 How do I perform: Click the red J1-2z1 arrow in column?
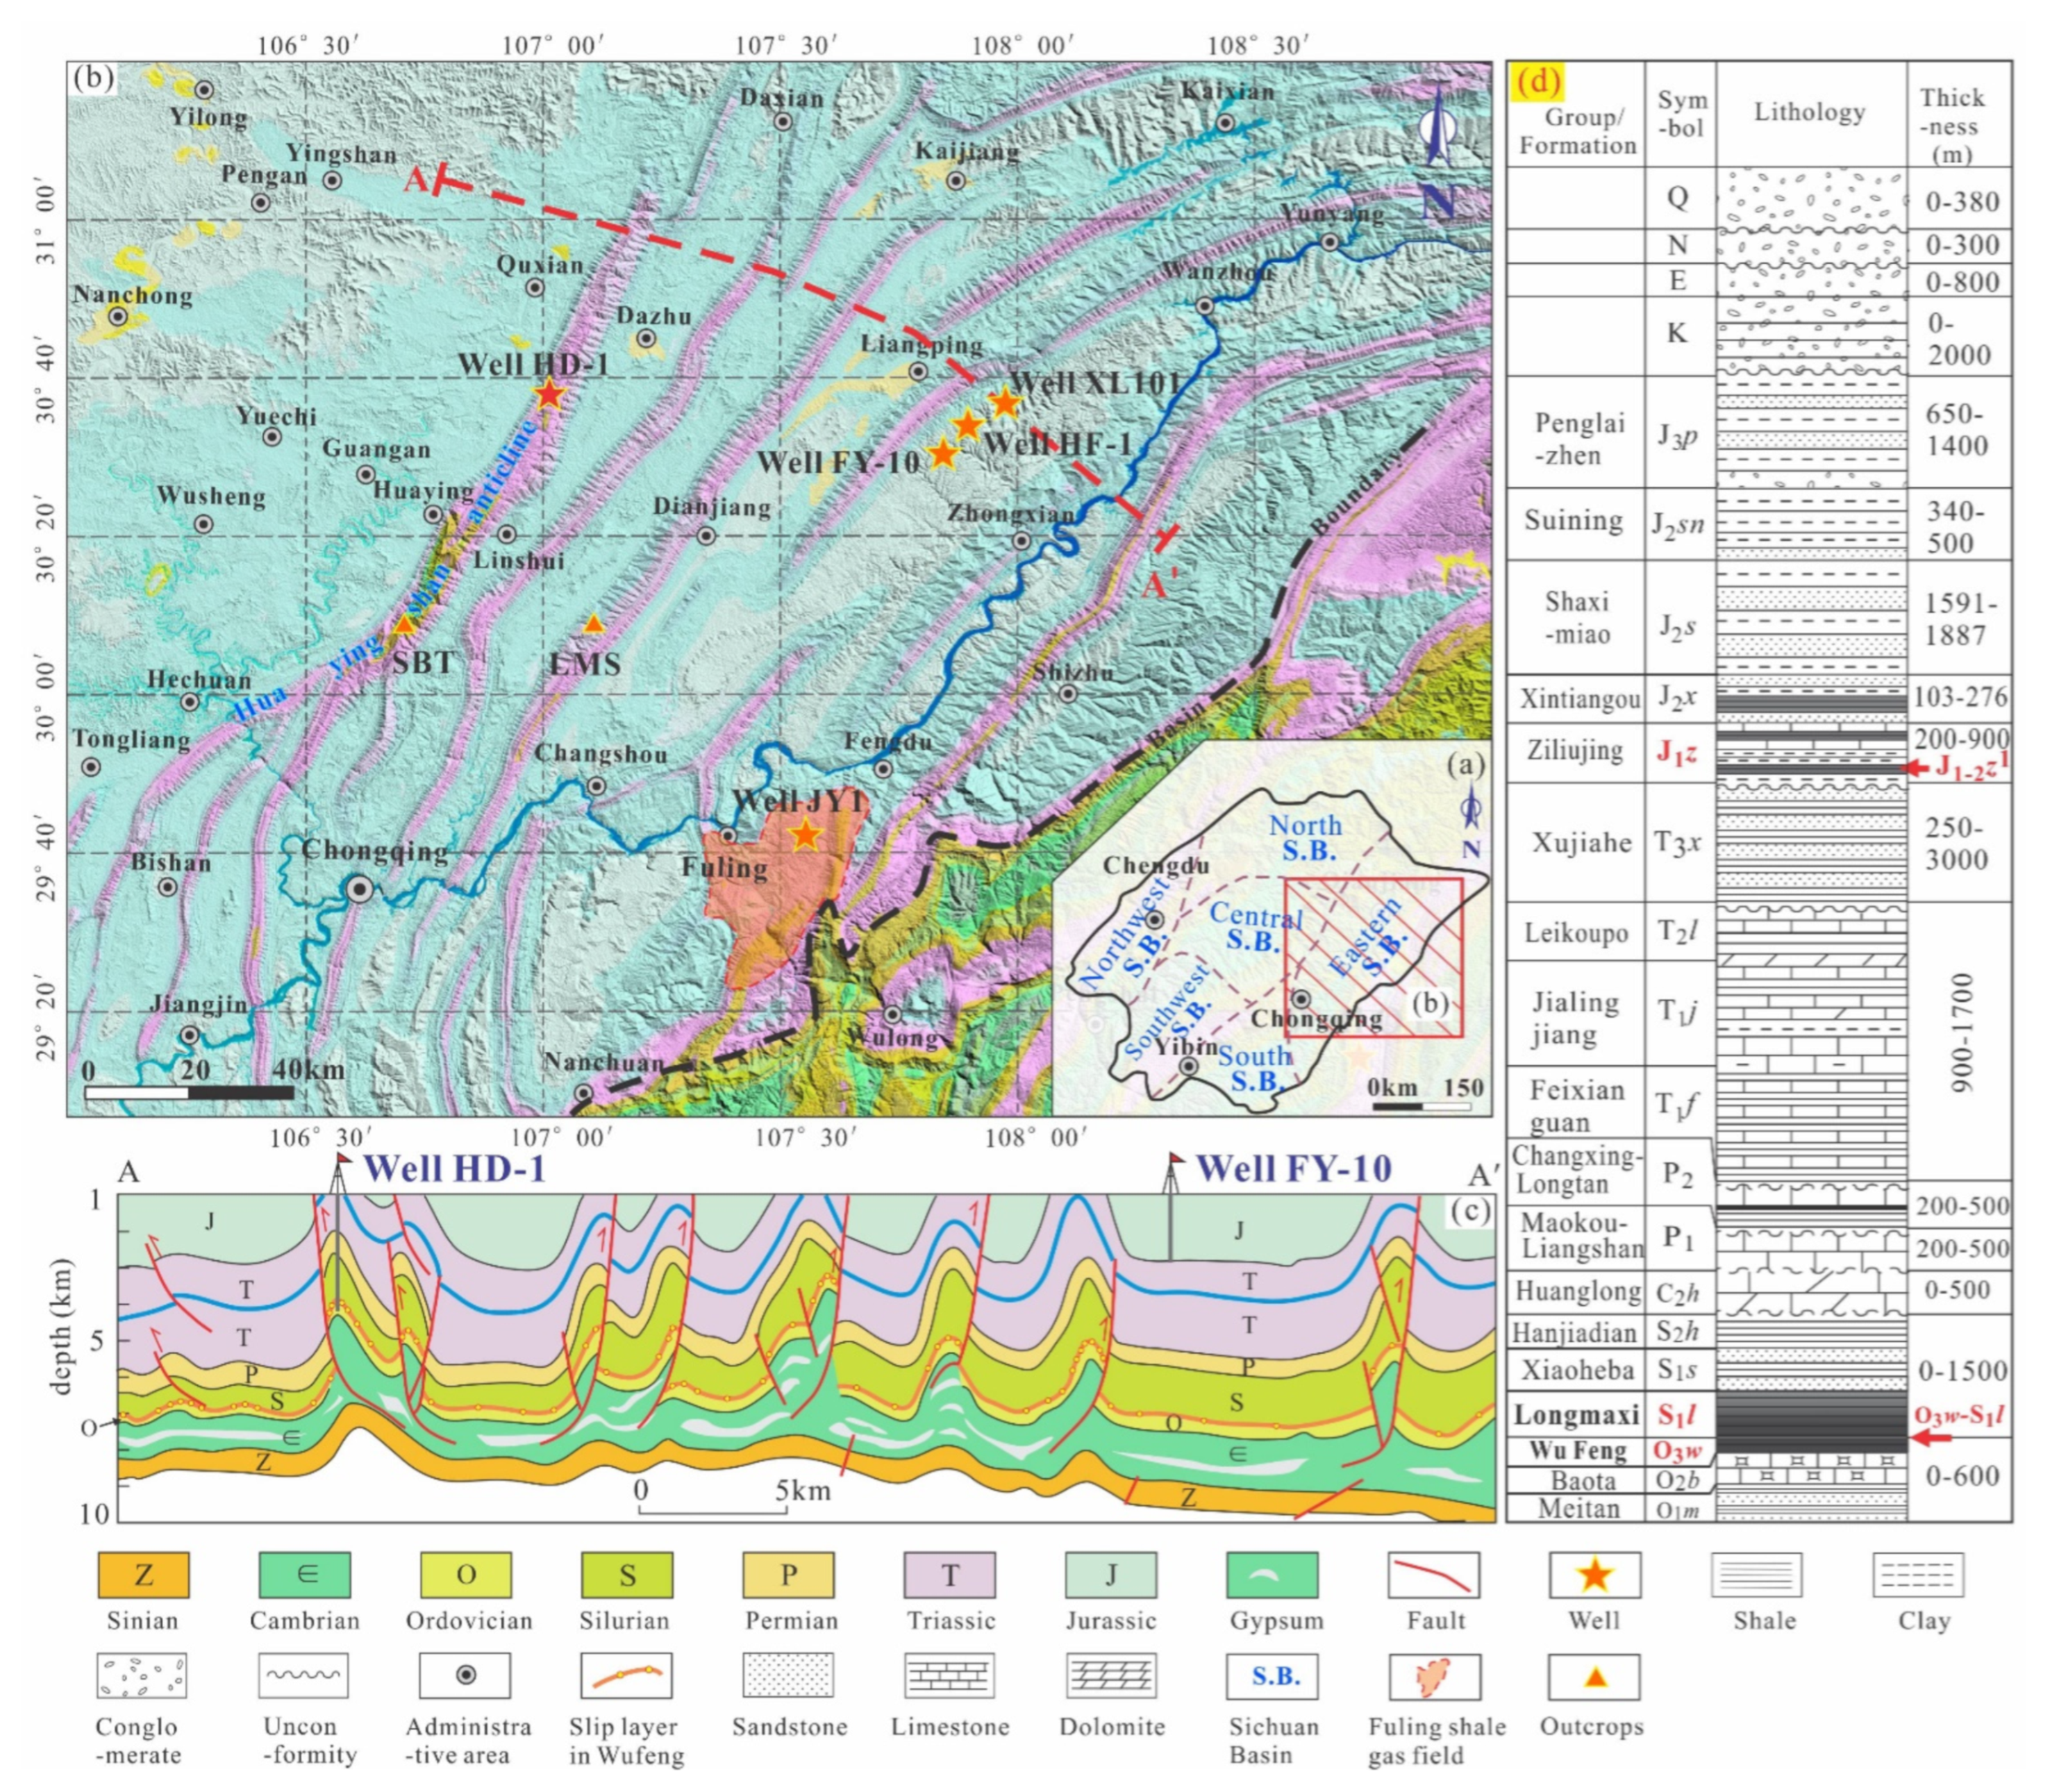(x=1919, y=768)
